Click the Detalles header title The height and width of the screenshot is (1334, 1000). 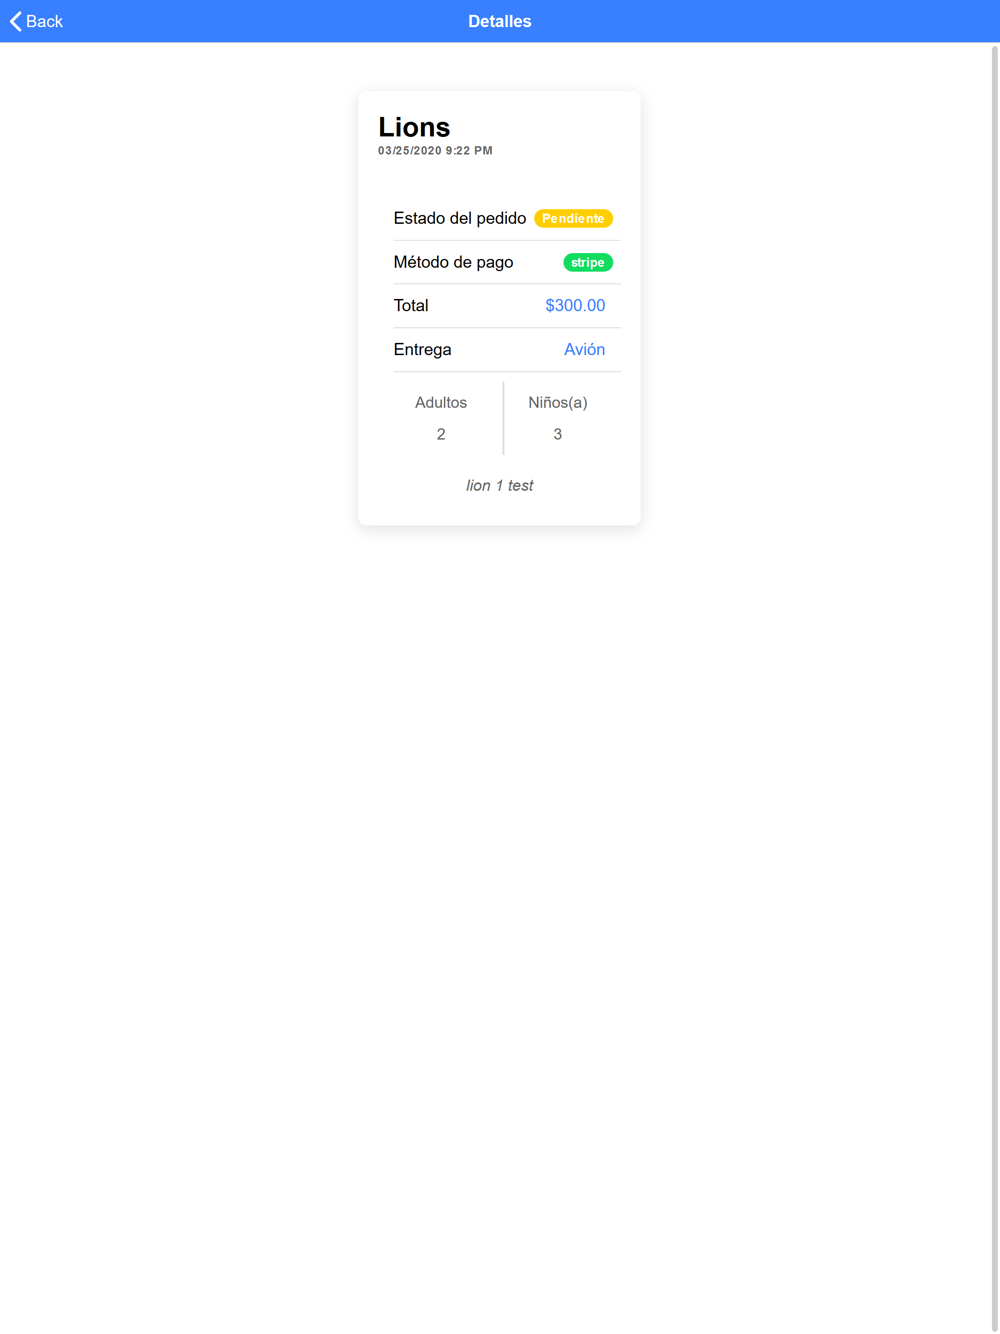coord(500,21)
